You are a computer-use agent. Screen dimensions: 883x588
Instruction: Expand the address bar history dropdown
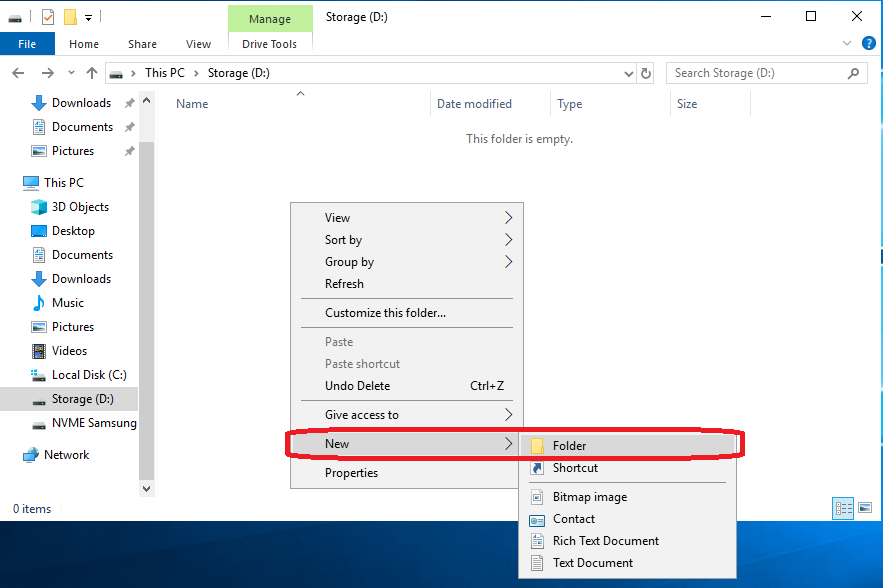[x=628, y=73]
